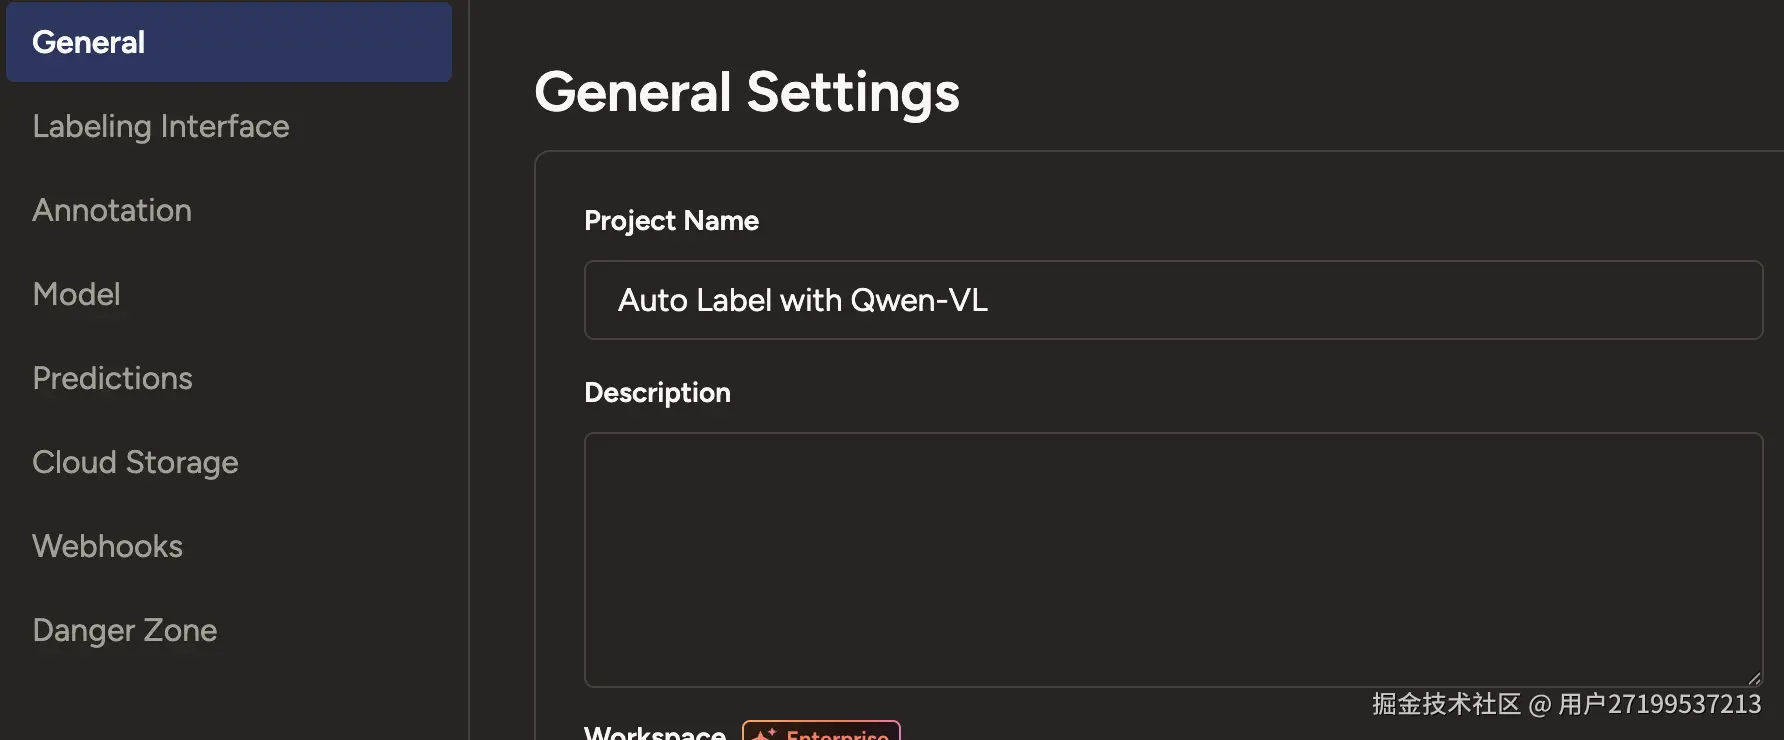1784x740 pixels.
Task: Switch to the Predictions section
Action: point(112,378)
